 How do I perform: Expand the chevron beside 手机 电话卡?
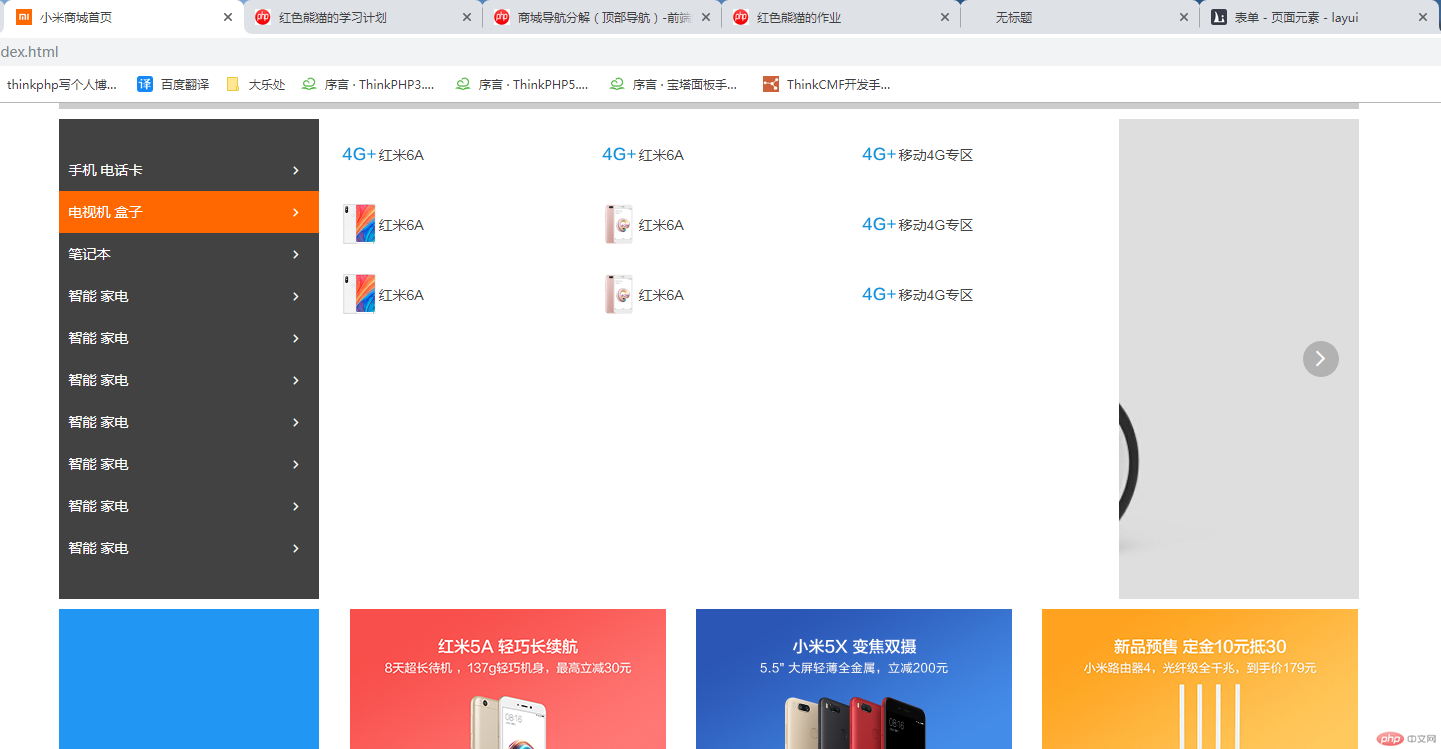296,170
